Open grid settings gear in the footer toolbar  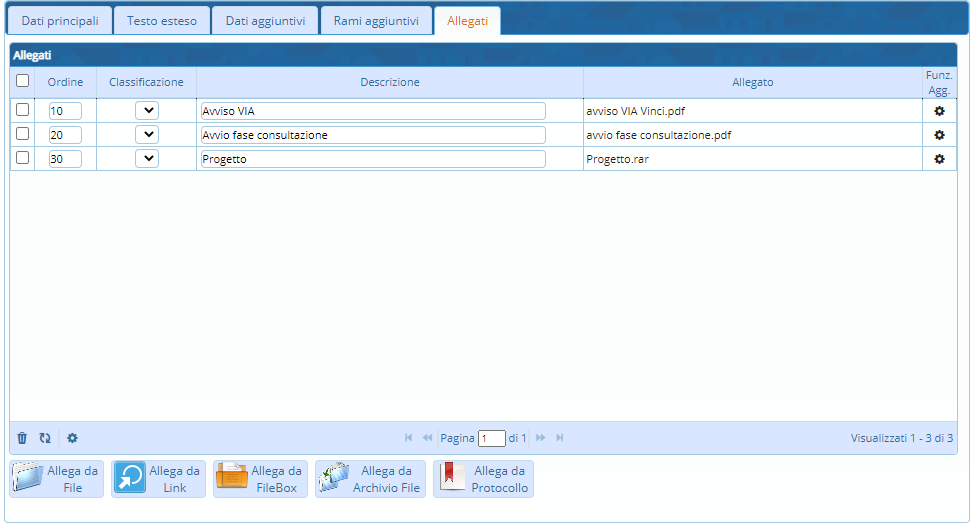point(72,438)
